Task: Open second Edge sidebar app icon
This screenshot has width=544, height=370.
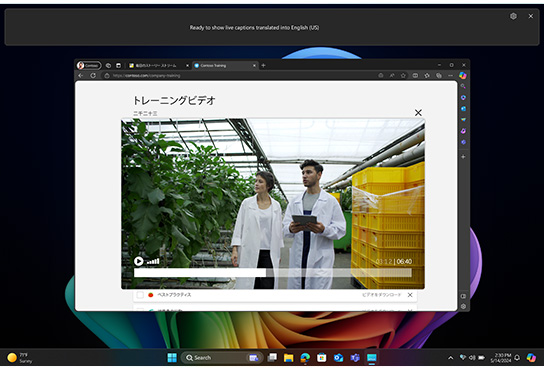Action: coord(463,98)
